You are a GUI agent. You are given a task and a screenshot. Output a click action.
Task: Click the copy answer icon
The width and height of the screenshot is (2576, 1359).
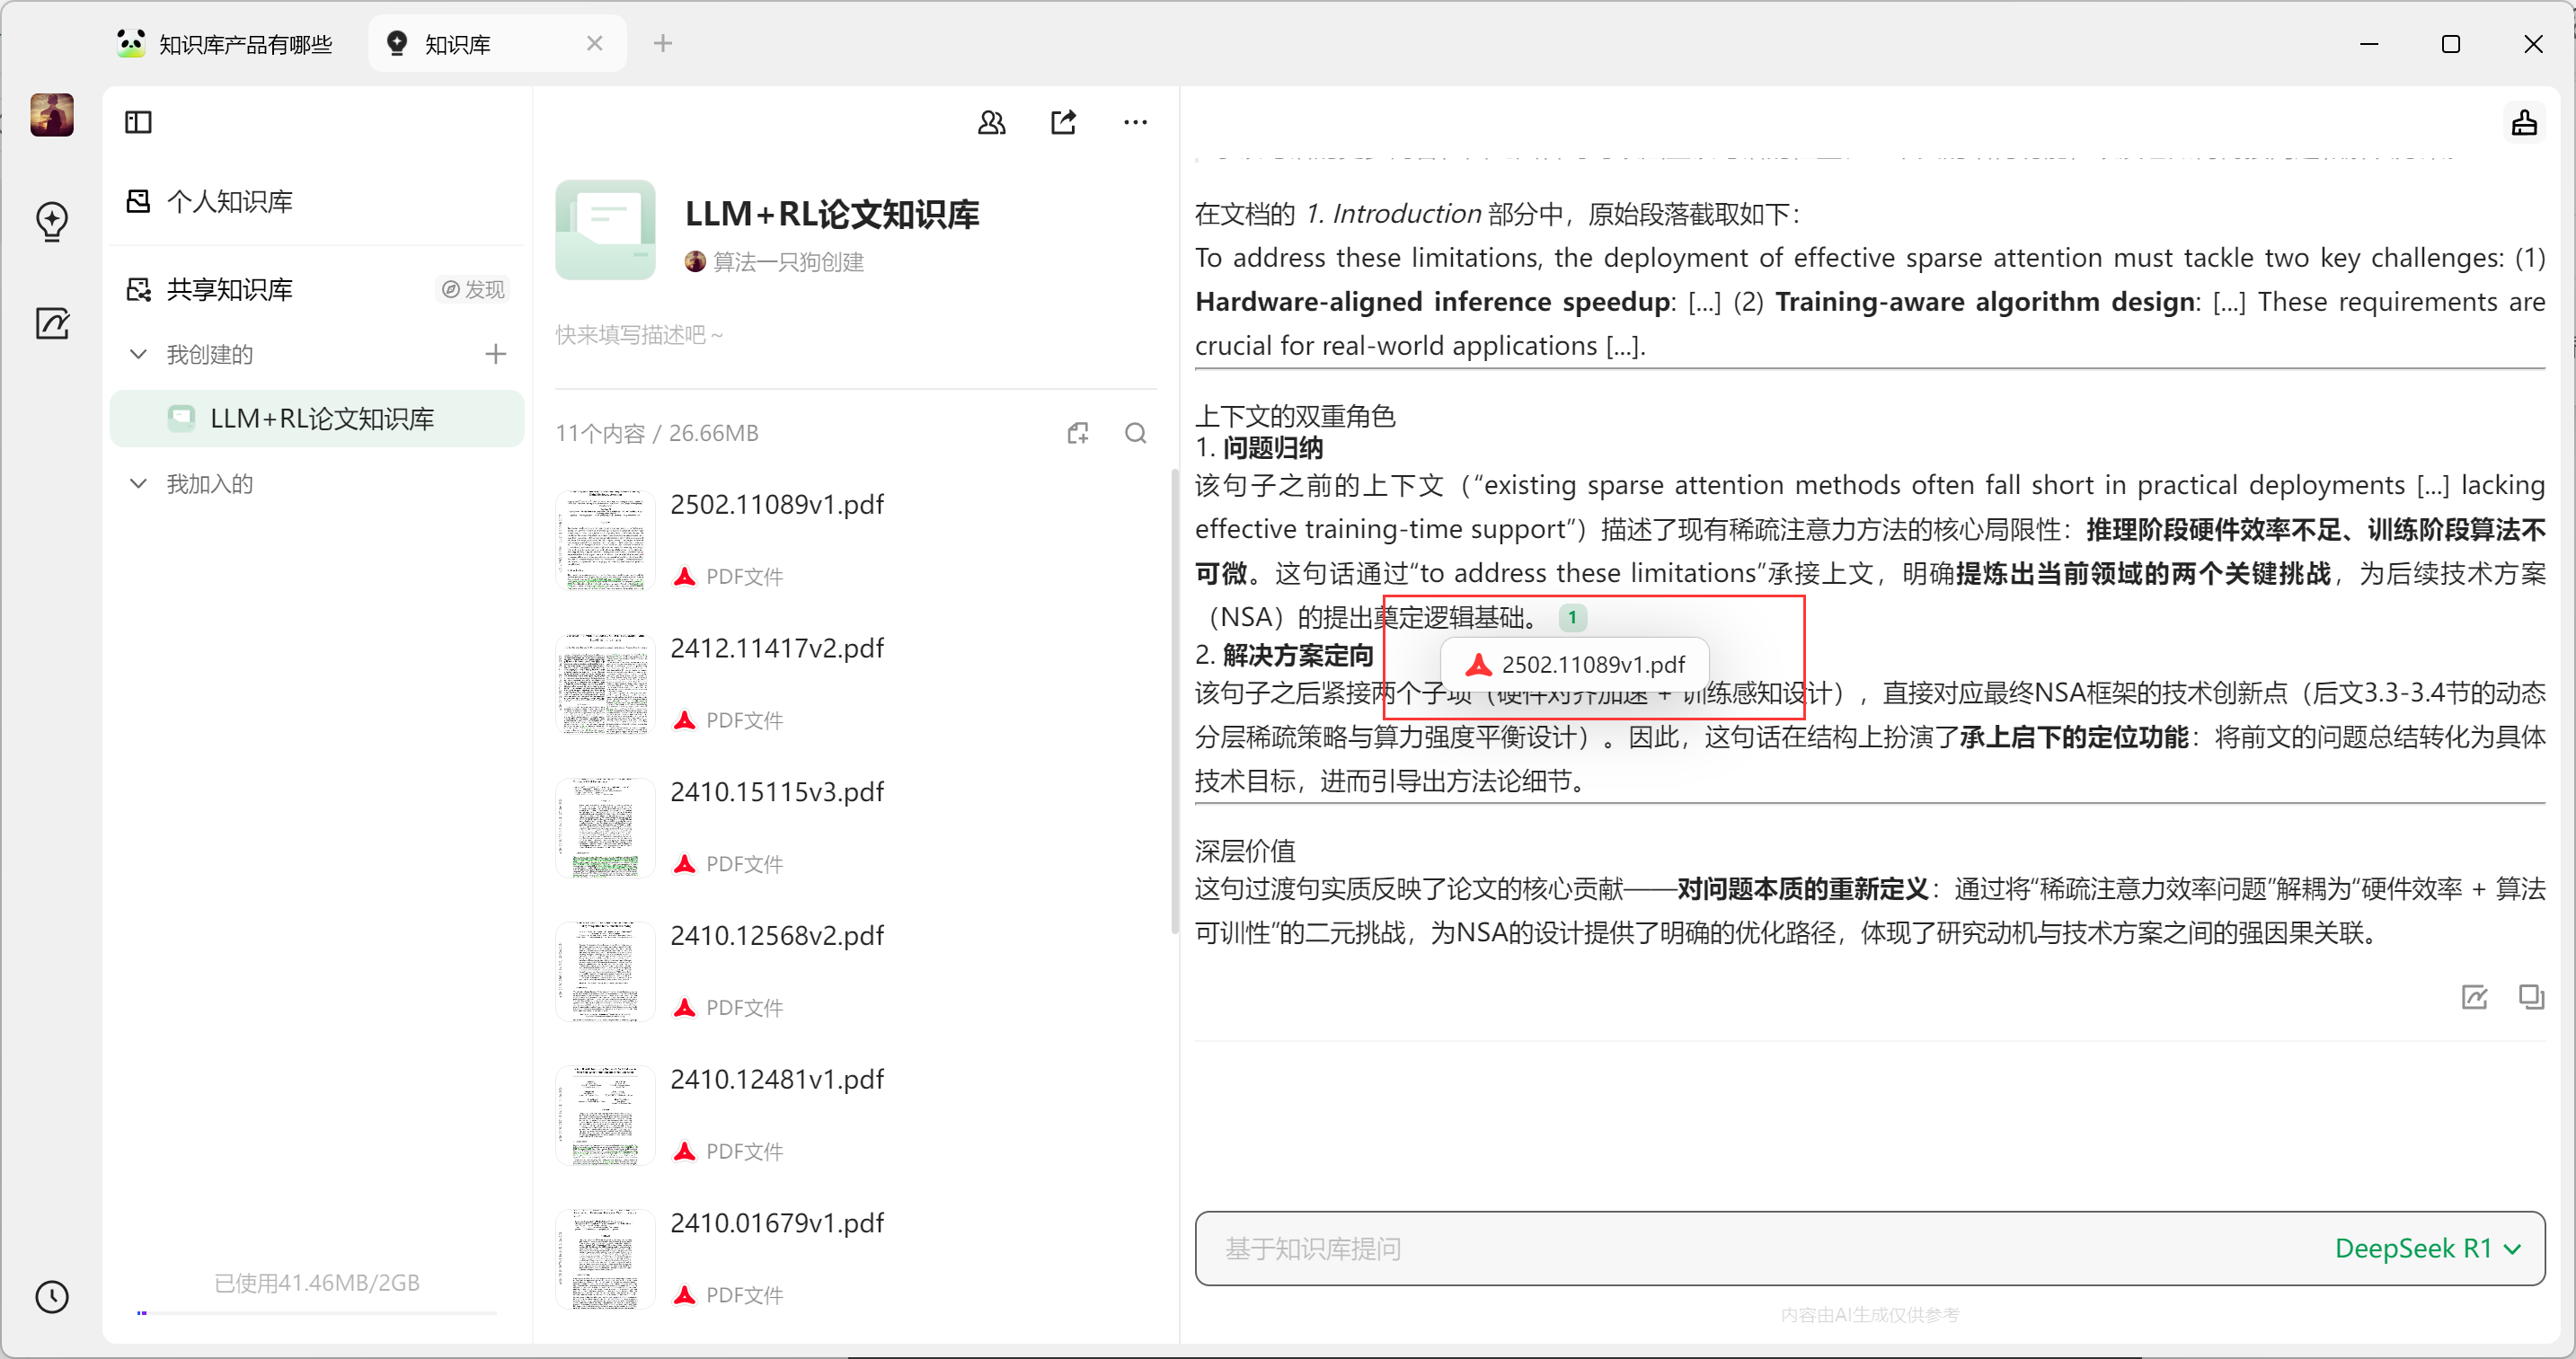tap(2531, 996)
